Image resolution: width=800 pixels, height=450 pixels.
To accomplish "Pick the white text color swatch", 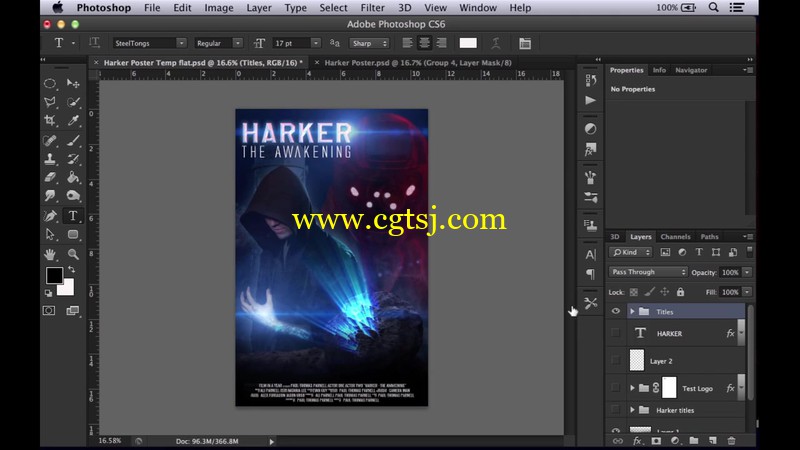I will 468,43.
